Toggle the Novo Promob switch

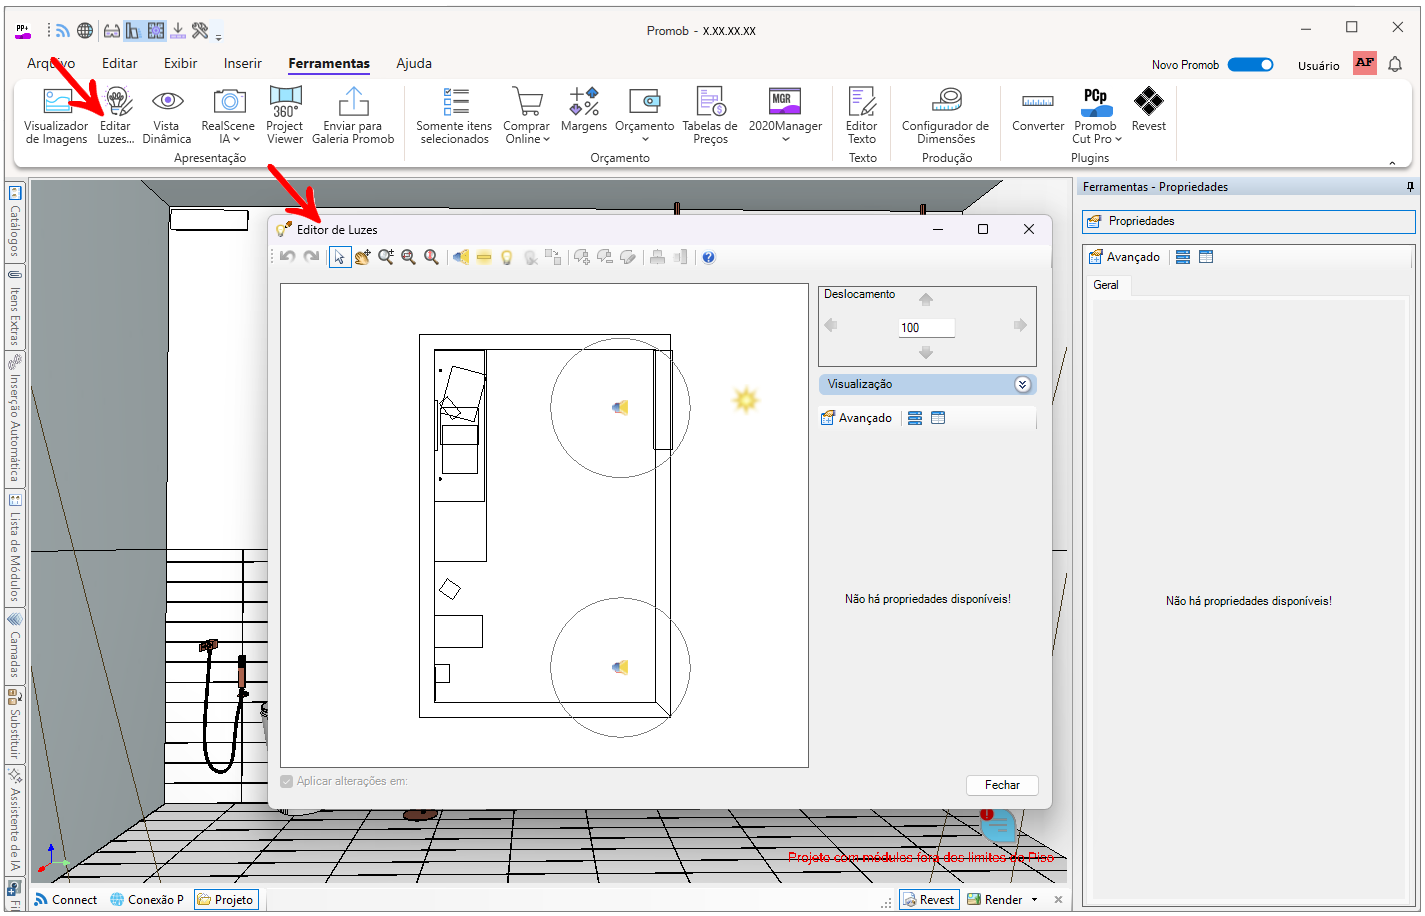point(1250,65)
